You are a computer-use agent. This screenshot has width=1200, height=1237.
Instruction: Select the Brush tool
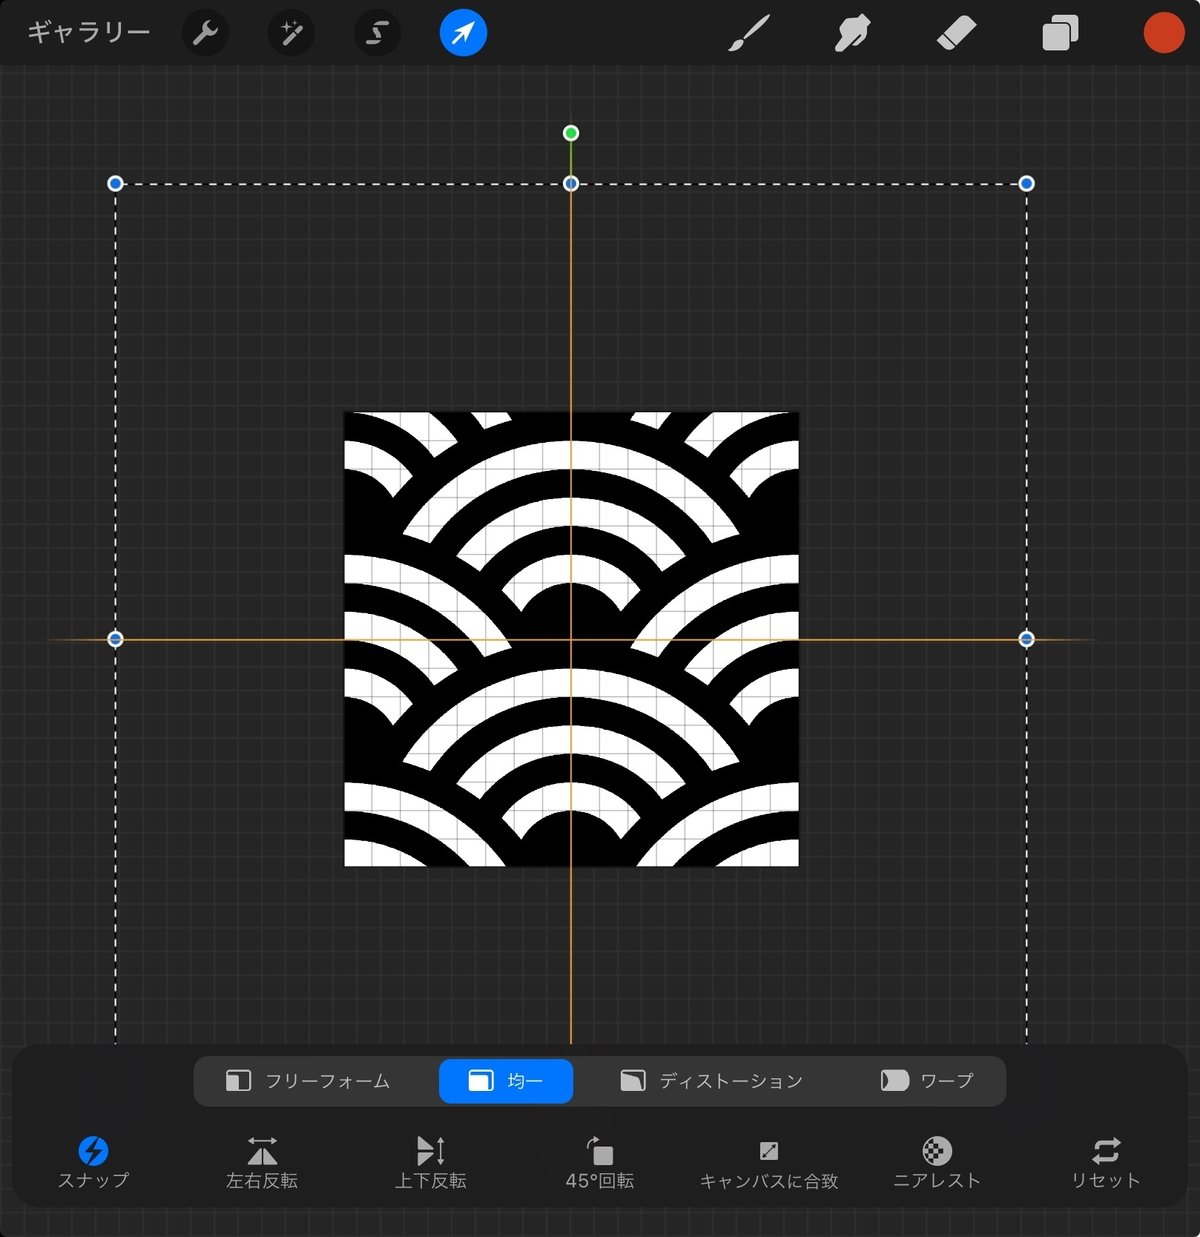(749, 33)
